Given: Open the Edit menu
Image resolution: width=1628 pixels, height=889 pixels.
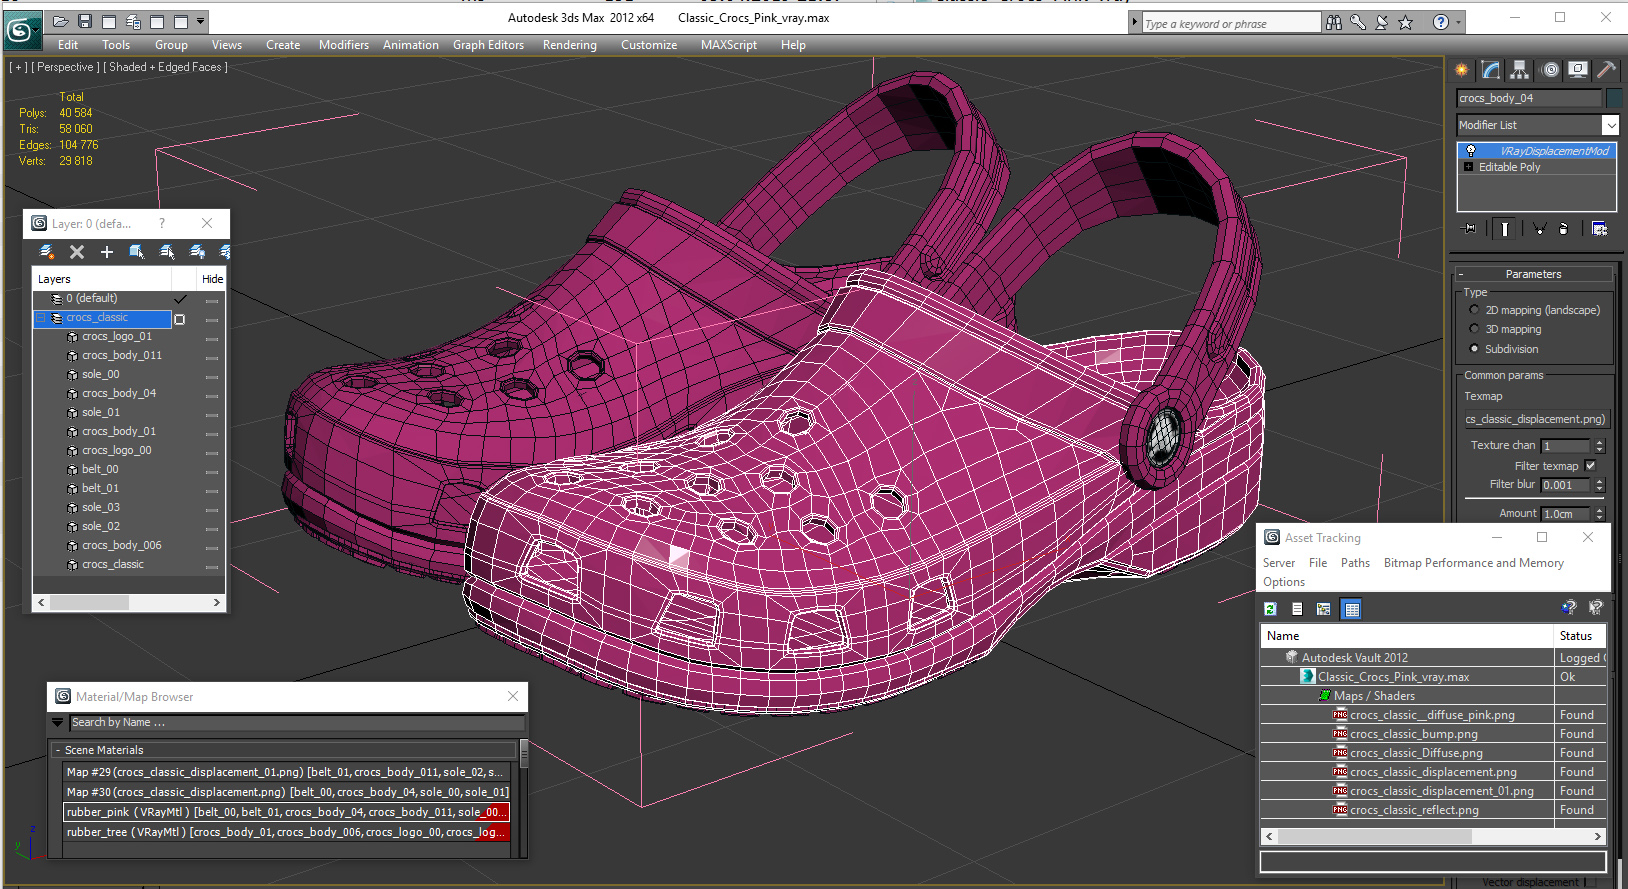Looking at the screenshot, I should [x=68, y=45].
